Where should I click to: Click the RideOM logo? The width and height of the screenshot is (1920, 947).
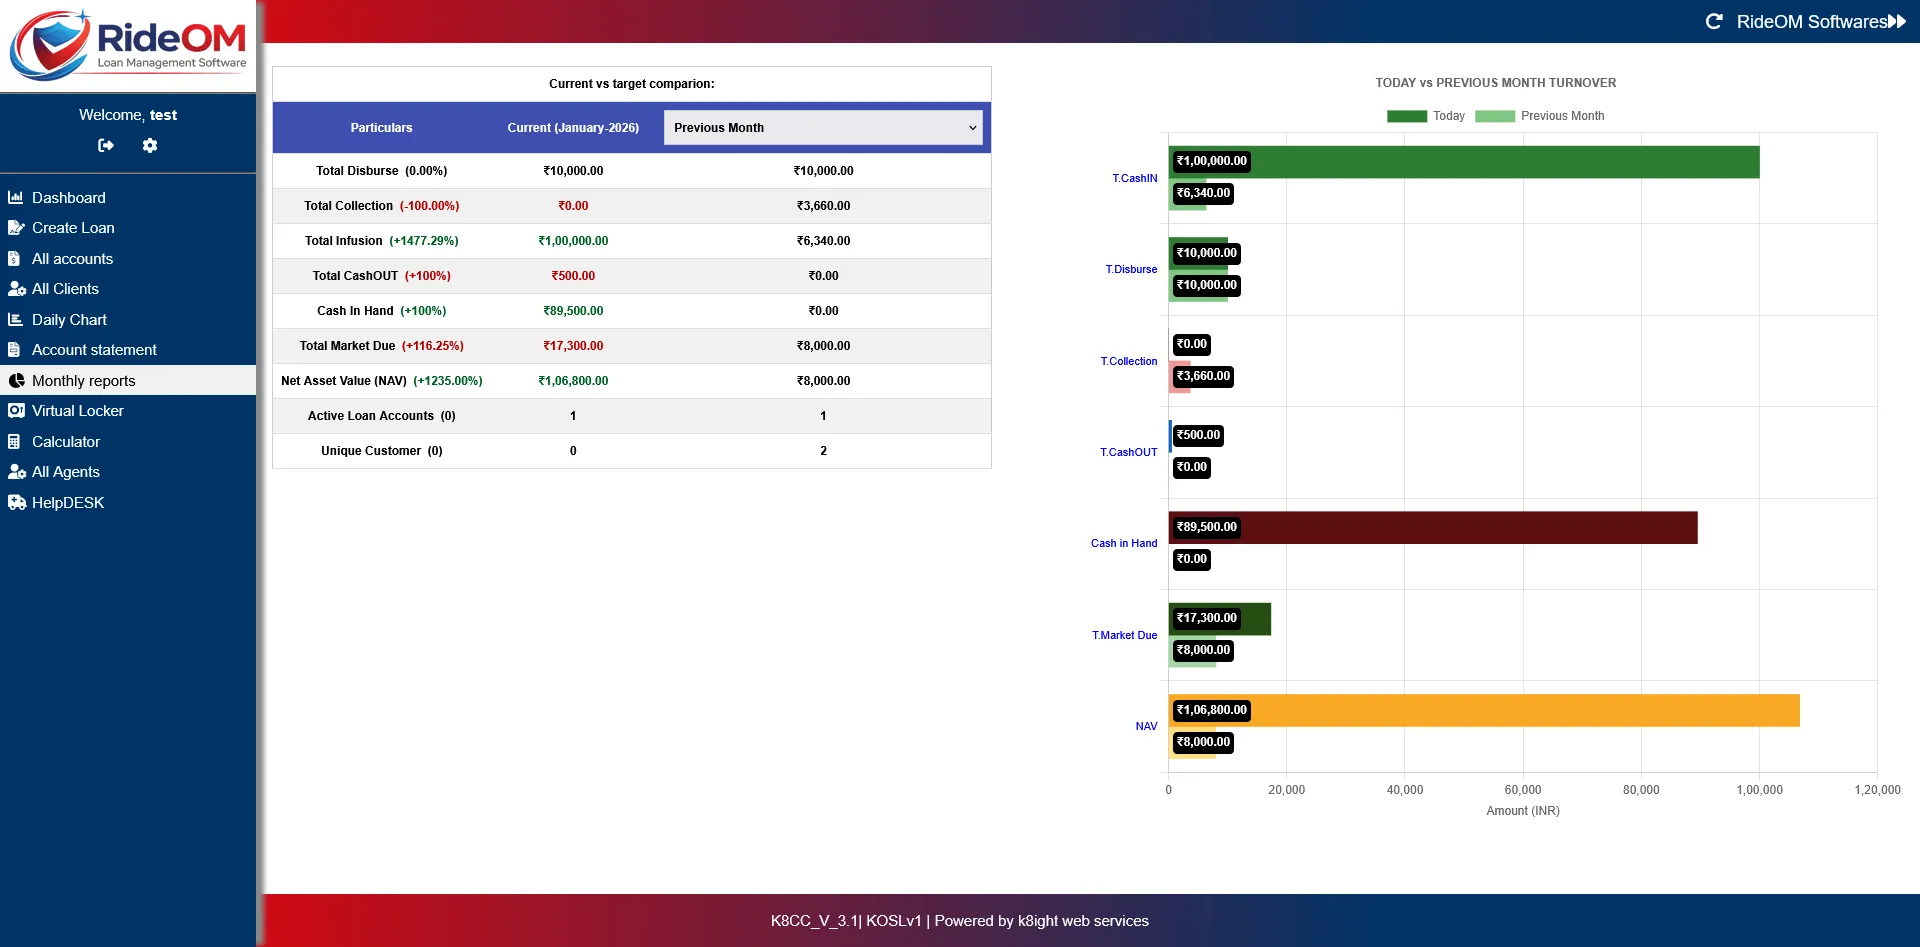pos(127,44)
